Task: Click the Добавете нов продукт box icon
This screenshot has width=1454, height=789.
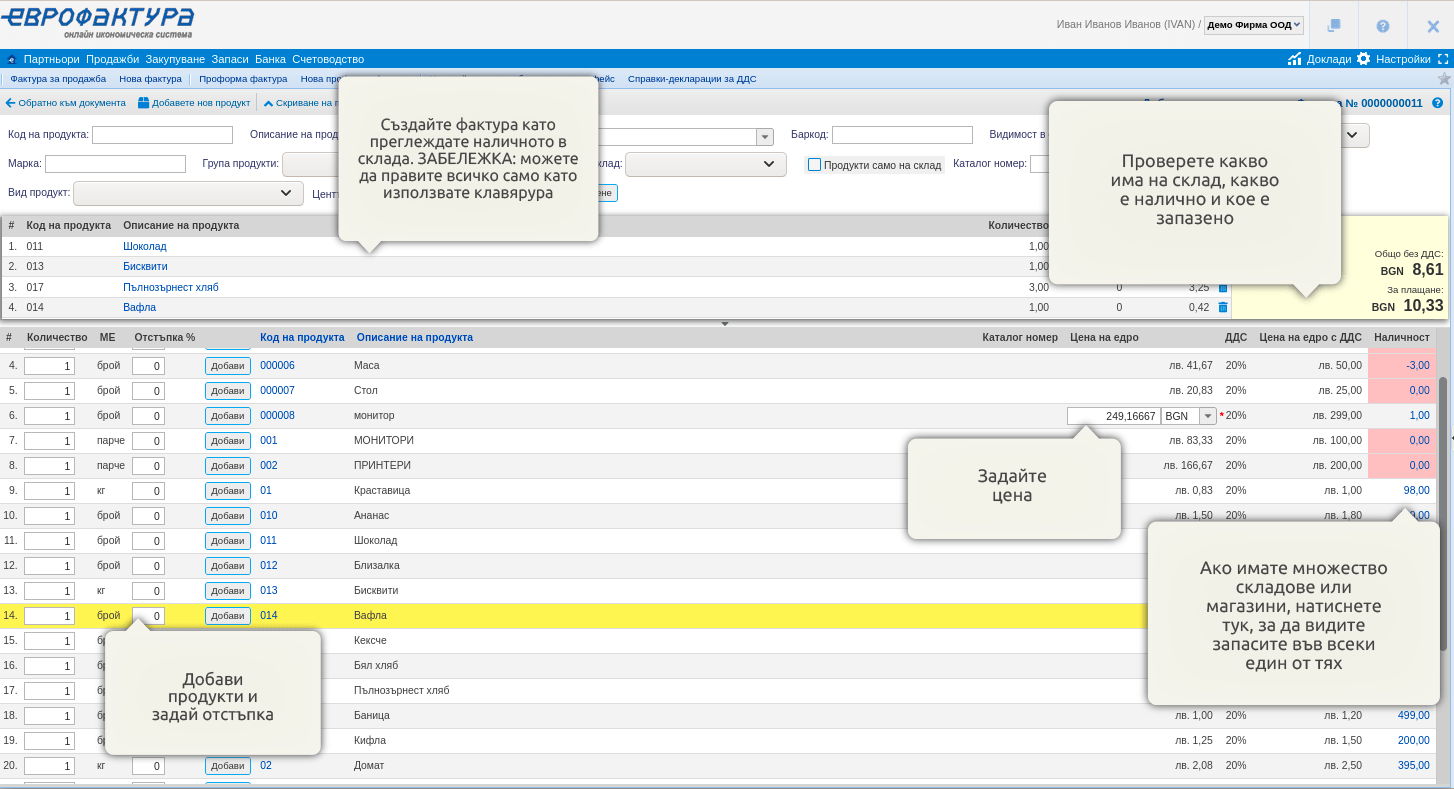Action: pyautogui.click(x=143, y=103)
